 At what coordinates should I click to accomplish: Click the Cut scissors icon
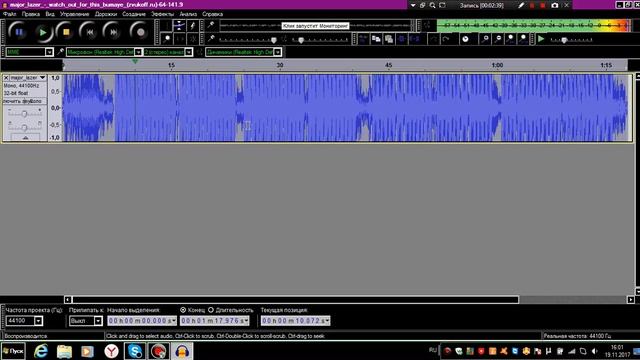363,39
